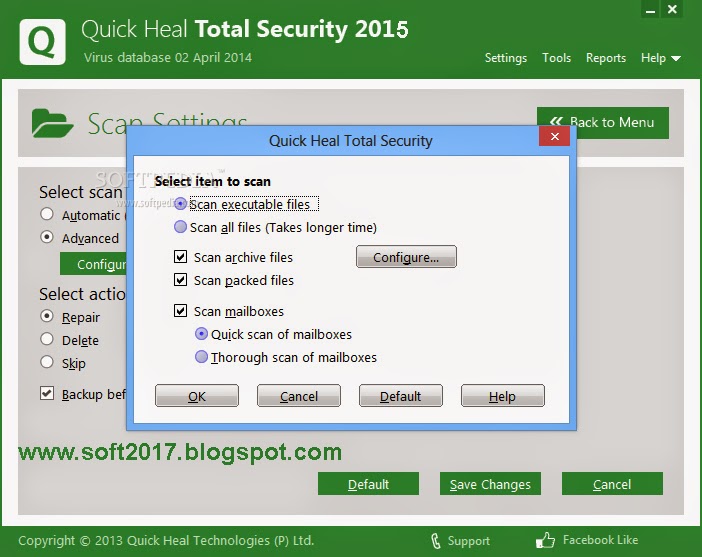Click Cancel in the dialog
The height and width of the screenshot is (557, 702).
(x=299, y=396)
